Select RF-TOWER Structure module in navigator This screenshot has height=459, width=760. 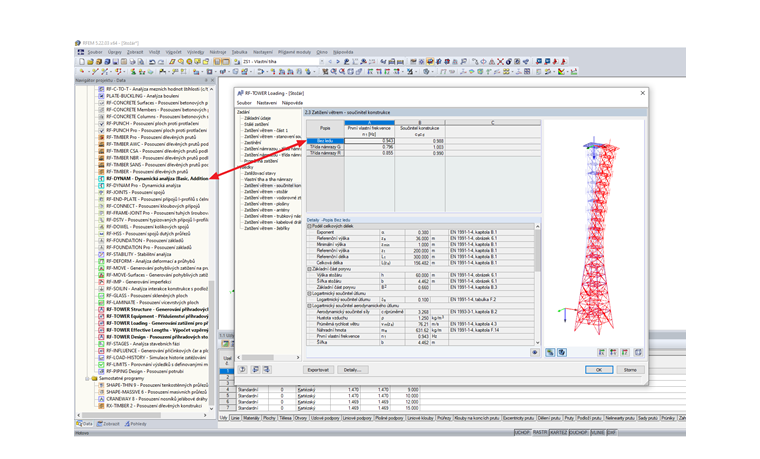157,309
